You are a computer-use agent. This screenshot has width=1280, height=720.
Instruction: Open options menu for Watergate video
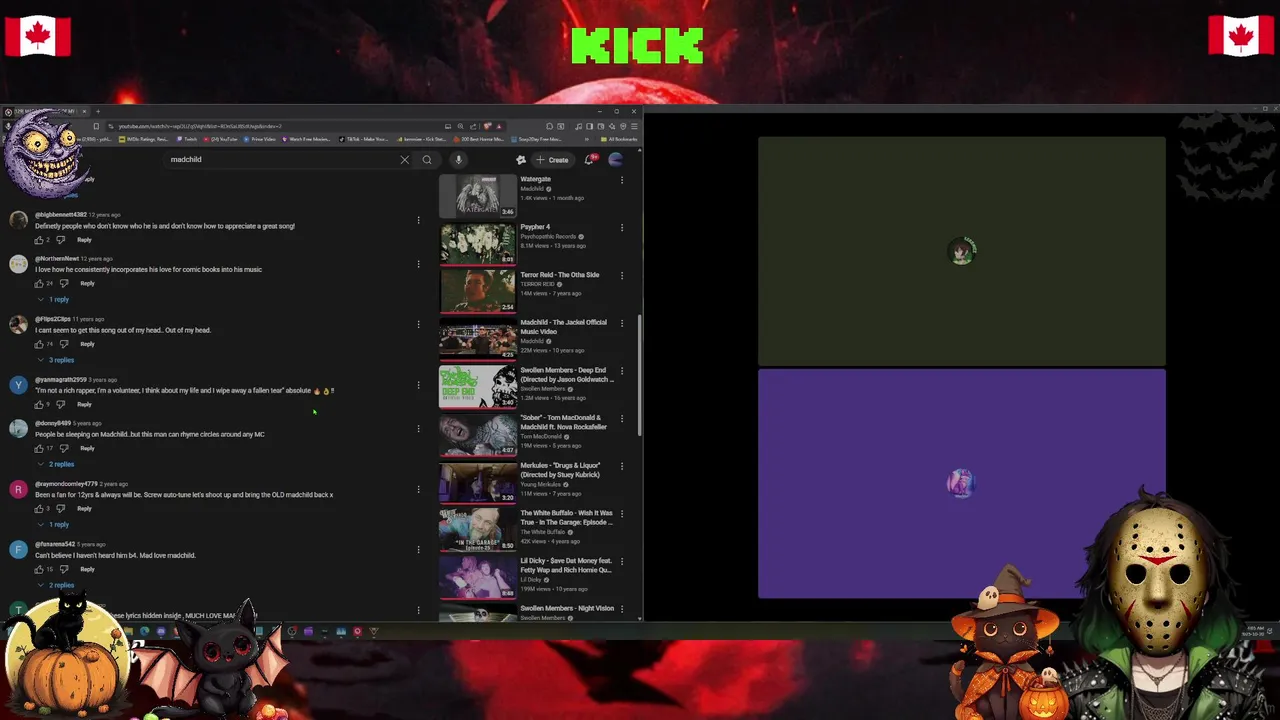[x=622, y=180]
